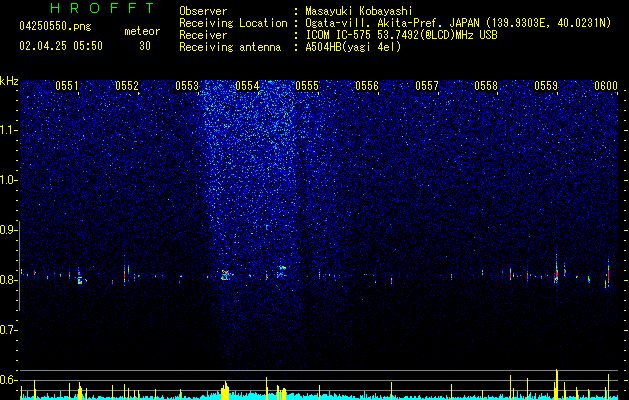Click the Receiving antenna label
The width and height of the screenshot is (629, 400).
click(x=230, y=47)
